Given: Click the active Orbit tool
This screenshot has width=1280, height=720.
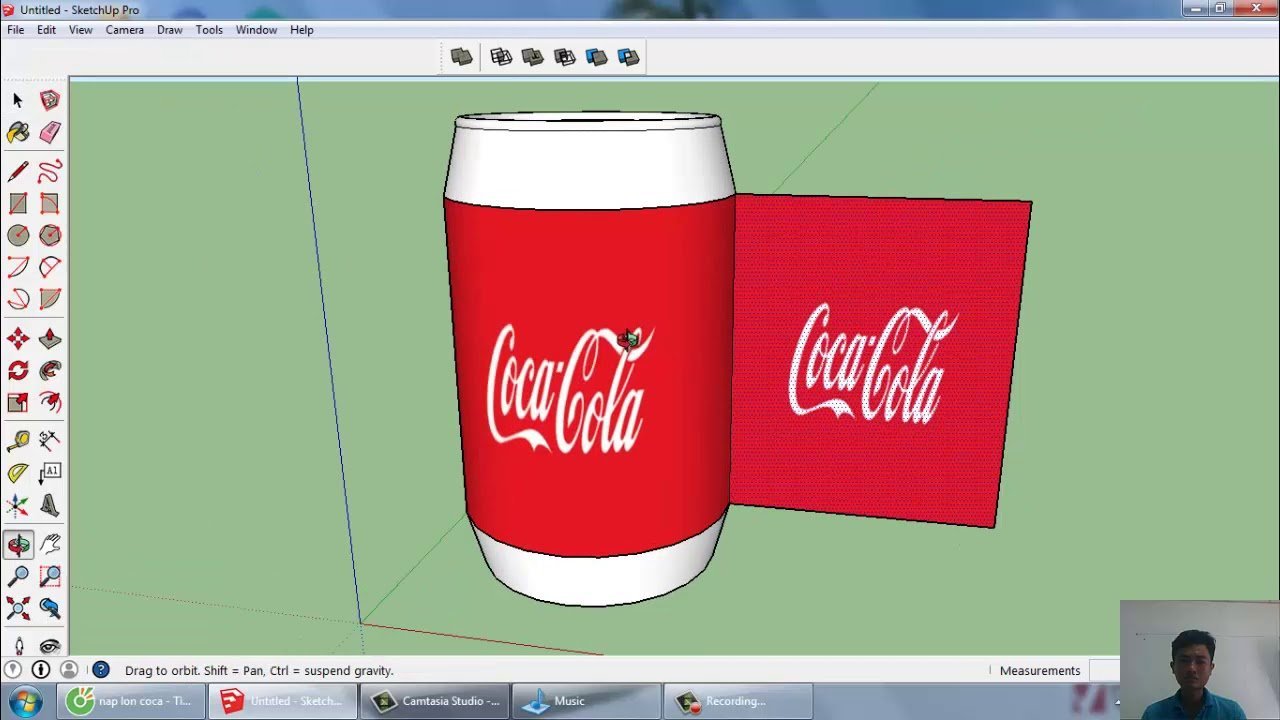Looking at the screenshot, I should pos(18,545).
